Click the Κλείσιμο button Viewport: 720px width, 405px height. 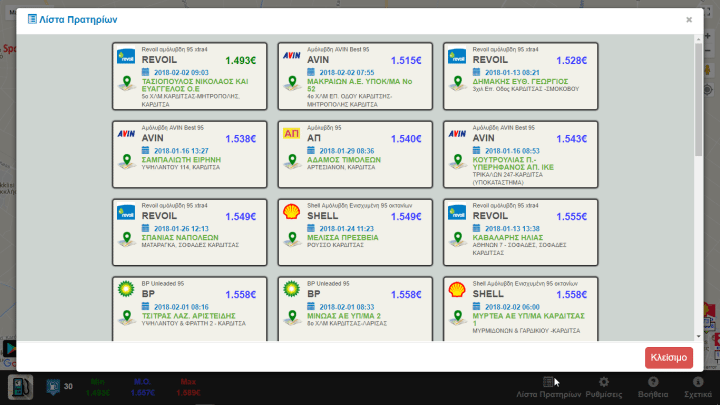click(x=669, y=358)
